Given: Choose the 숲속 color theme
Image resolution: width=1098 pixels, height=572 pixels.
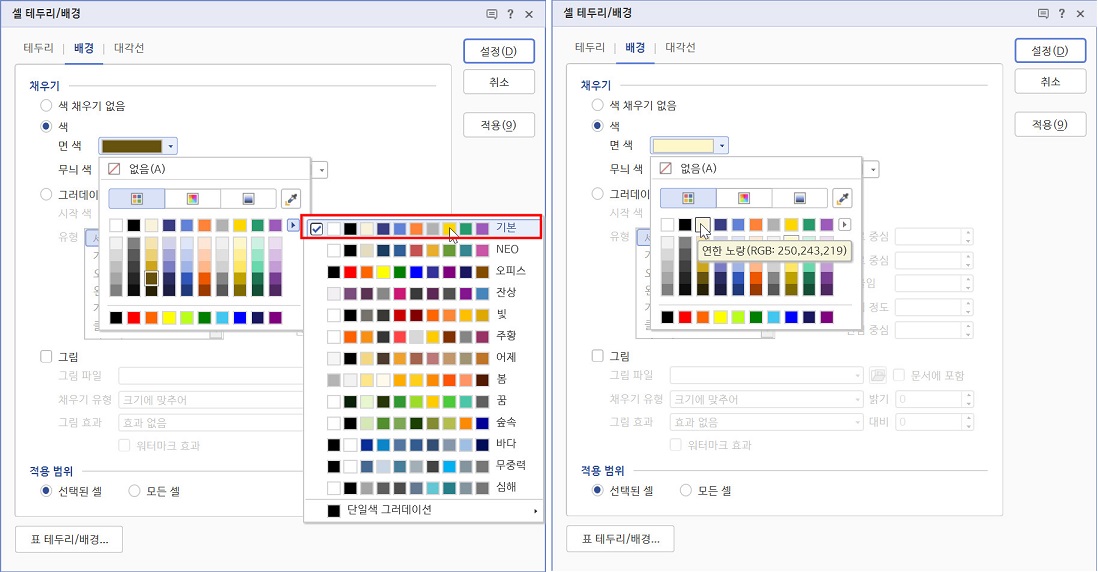Looking at the screenshot, I should [x=424, y=422].
